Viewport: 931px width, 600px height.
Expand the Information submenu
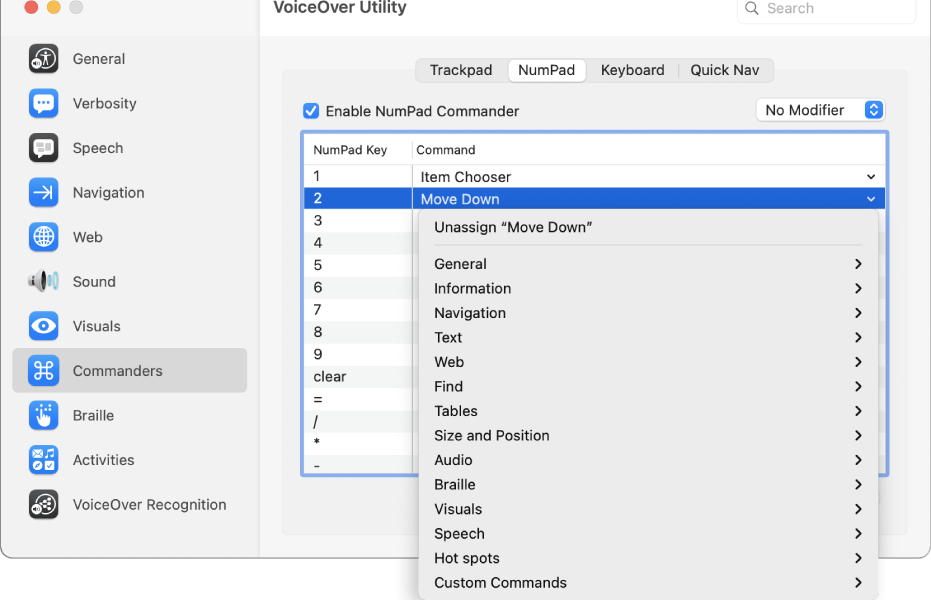648,288
